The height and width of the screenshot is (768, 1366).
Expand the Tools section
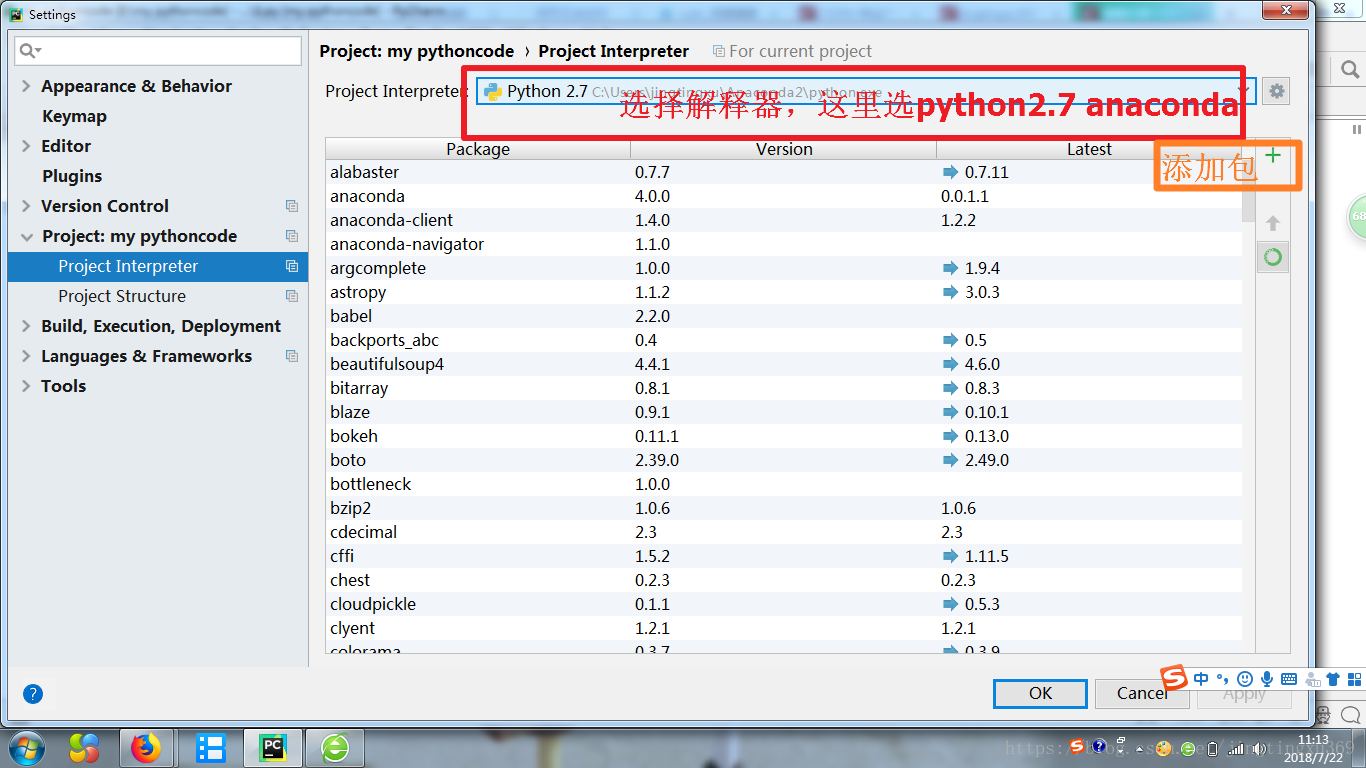pyautogui.click(x=26, y=386)
